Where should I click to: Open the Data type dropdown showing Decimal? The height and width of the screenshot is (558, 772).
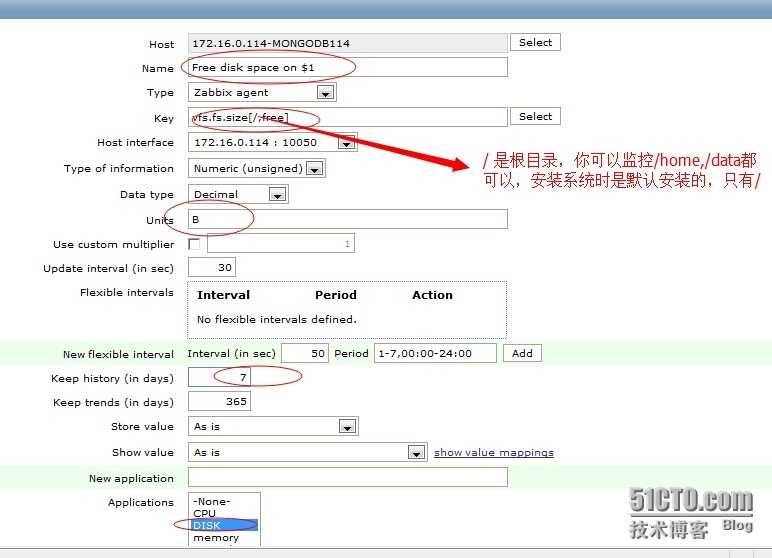(x=238, y=194)
